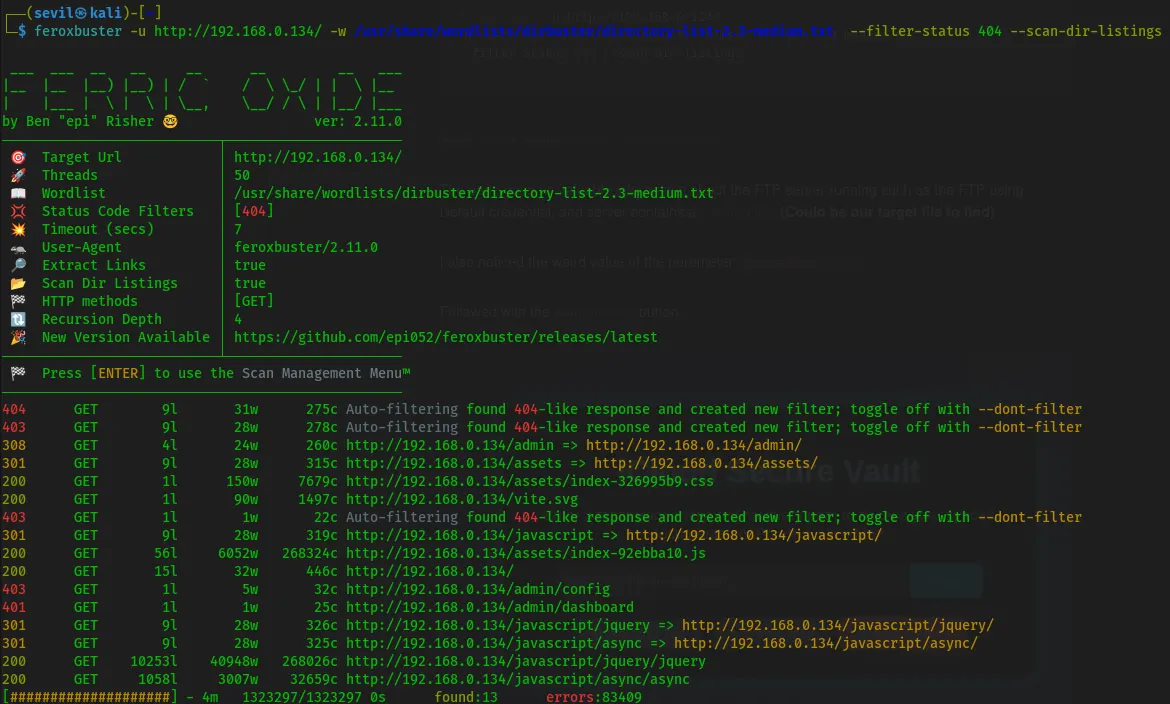Click the rocket icon next to Threads

(17, 176)
